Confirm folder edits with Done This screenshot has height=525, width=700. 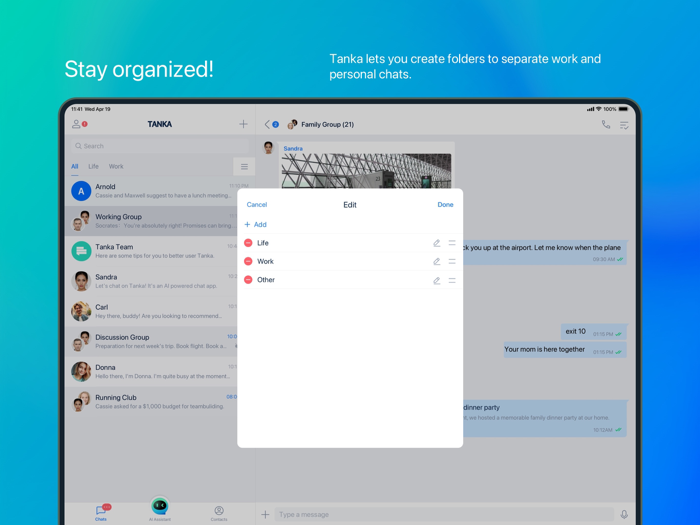[x=445, y=204]
